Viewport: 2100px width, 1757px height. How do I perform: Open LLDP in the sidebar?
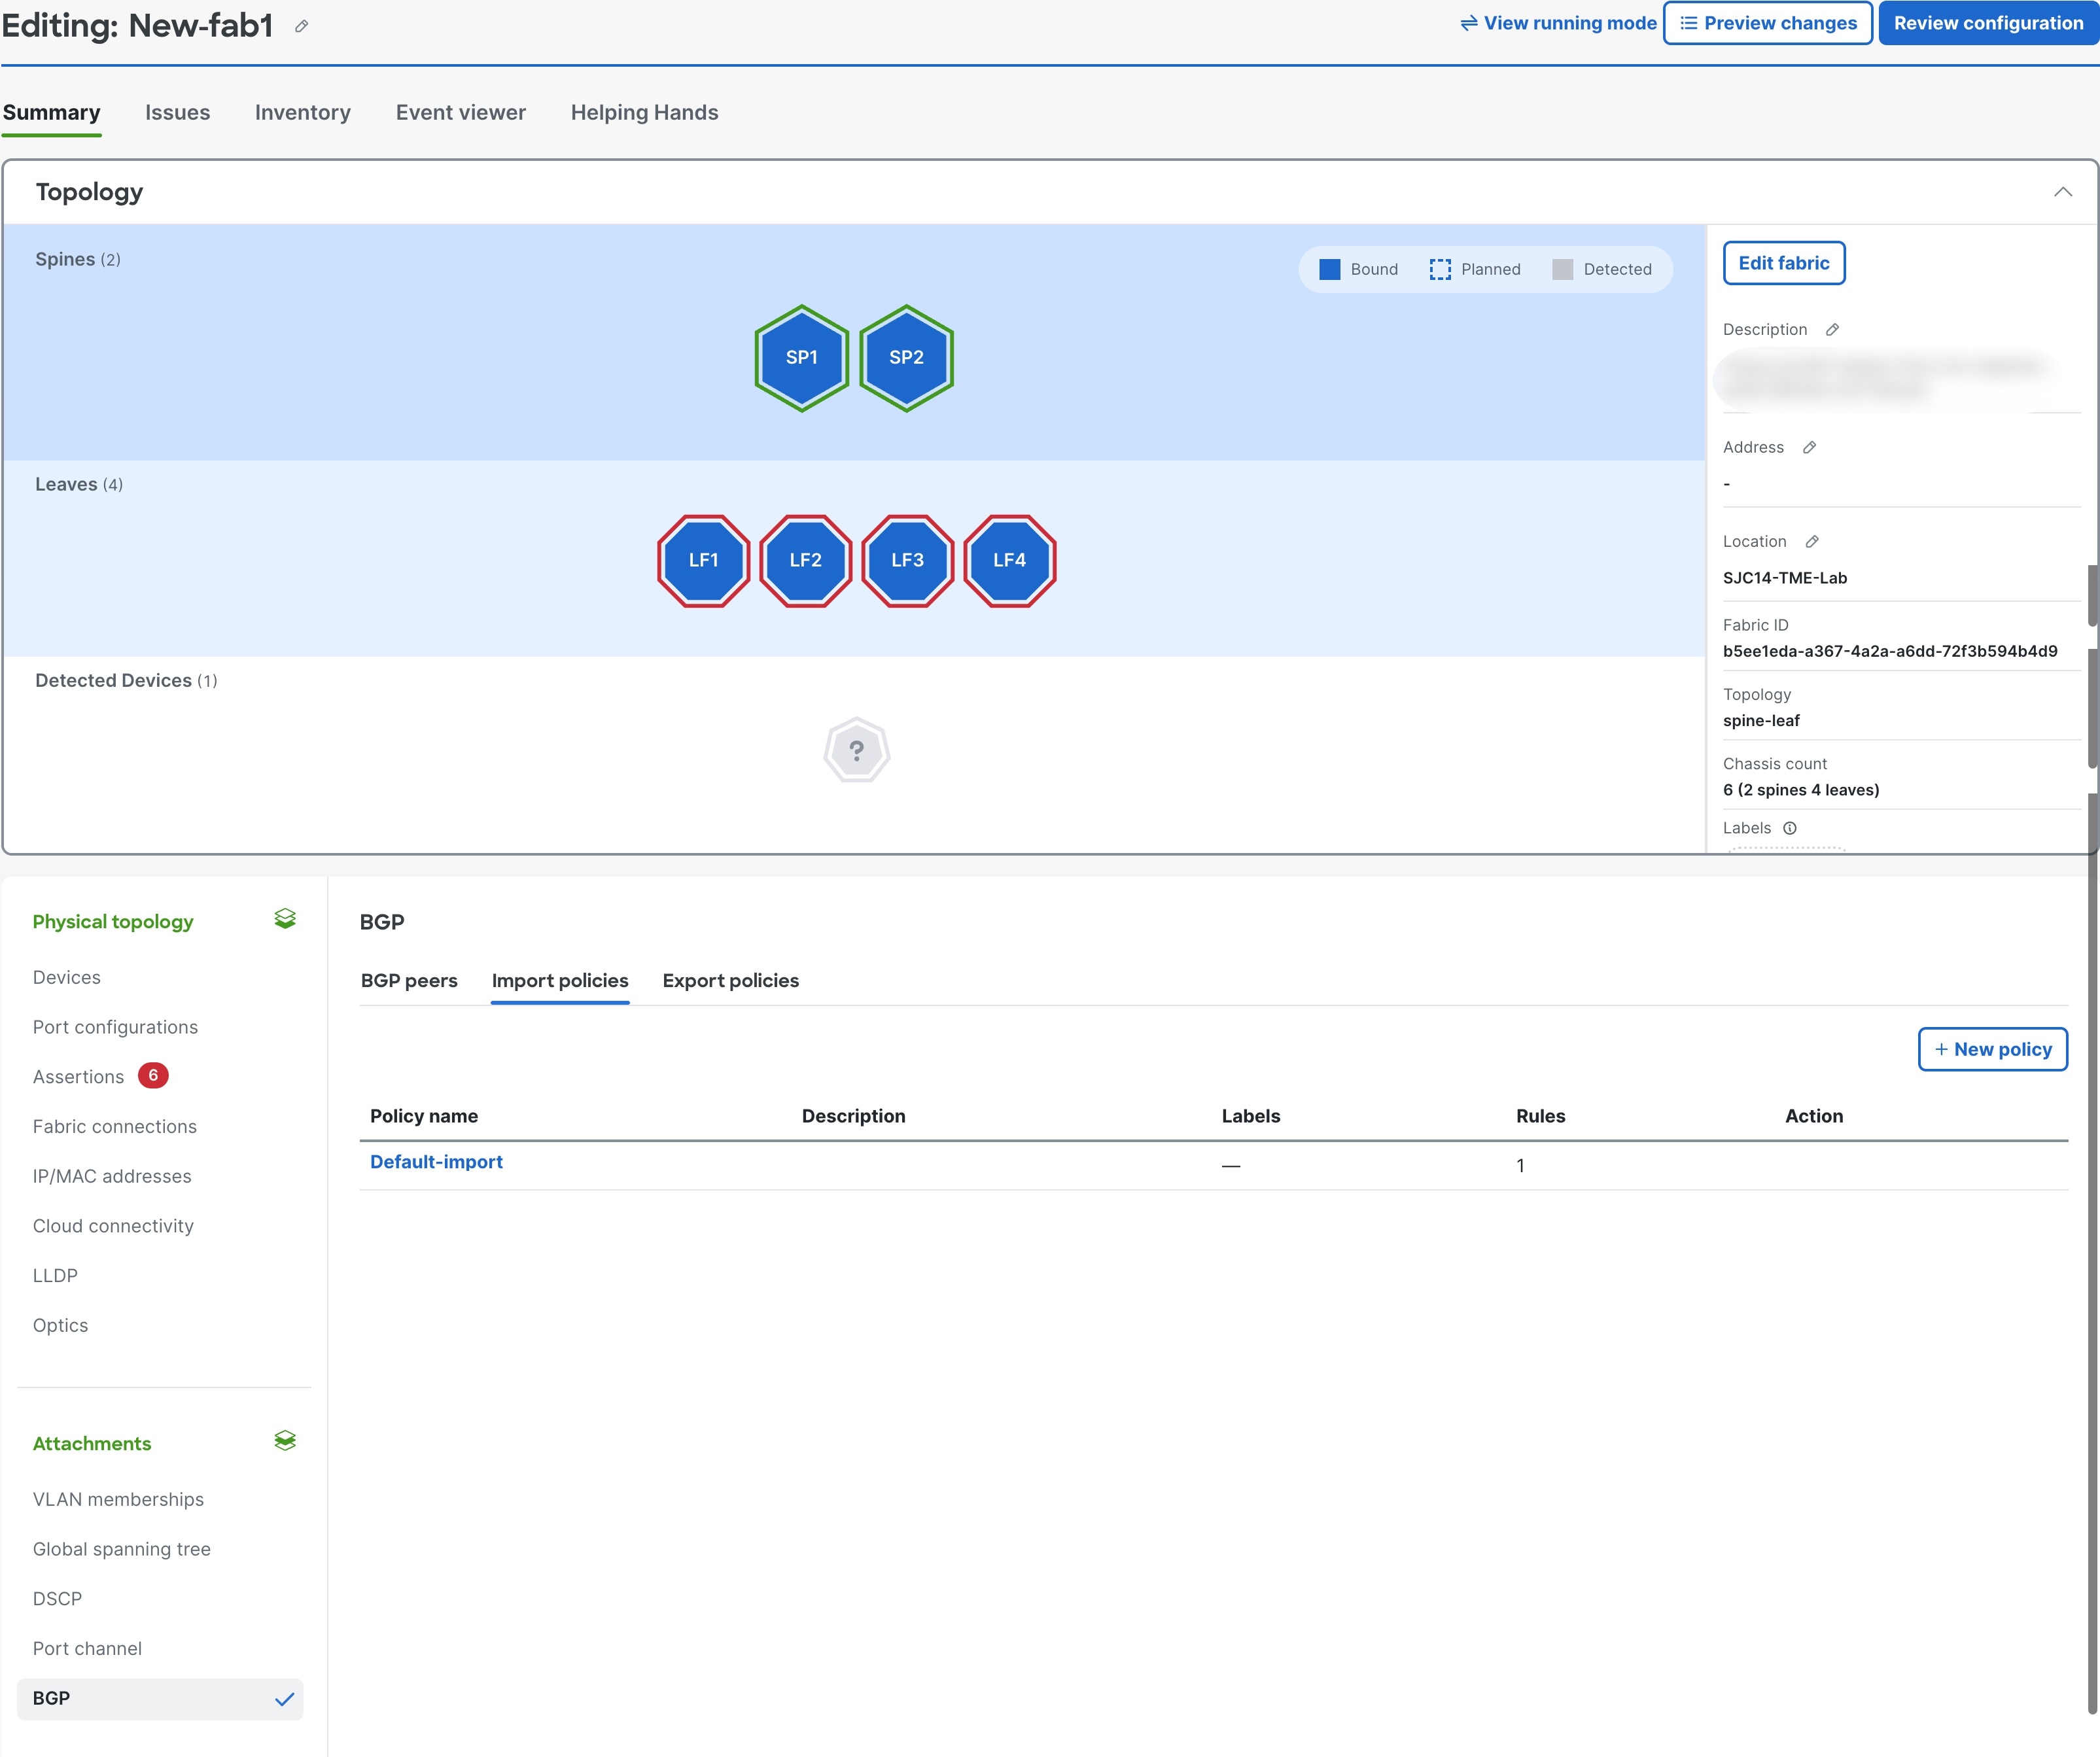pyautogui.click(x=55, y=1276)
